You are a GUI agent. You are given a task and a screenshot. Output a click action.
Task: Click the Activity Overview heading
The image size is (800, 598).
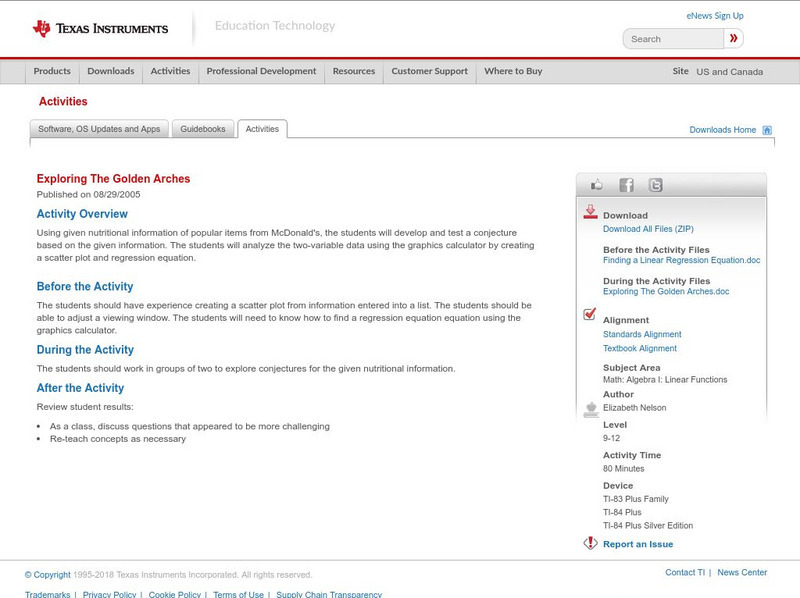(82, 214)
